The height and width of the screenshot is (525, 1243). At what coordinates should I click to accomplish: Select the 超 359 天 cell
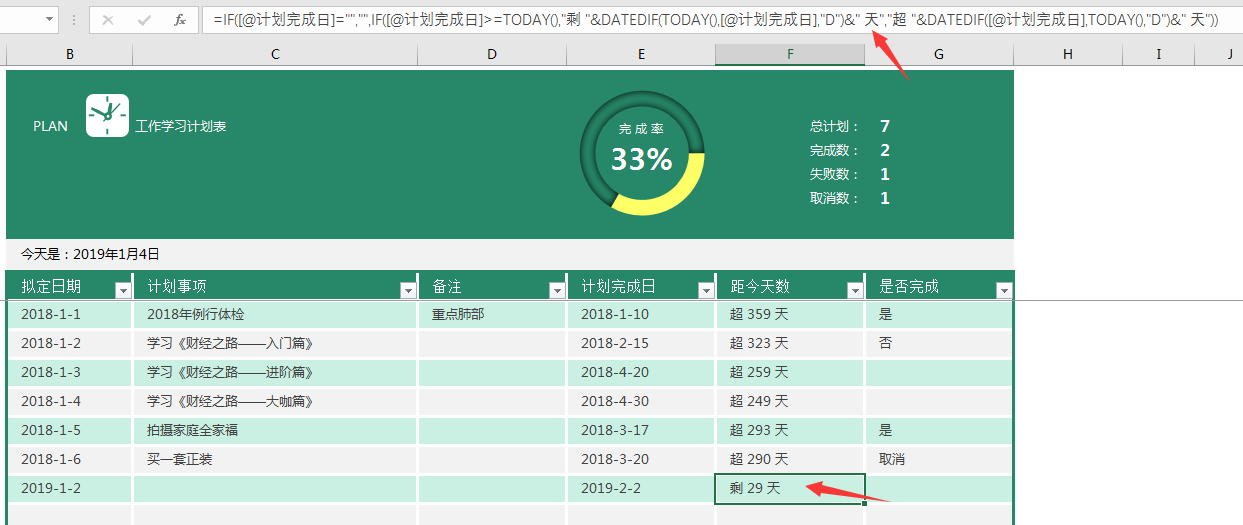pos(790,314)
